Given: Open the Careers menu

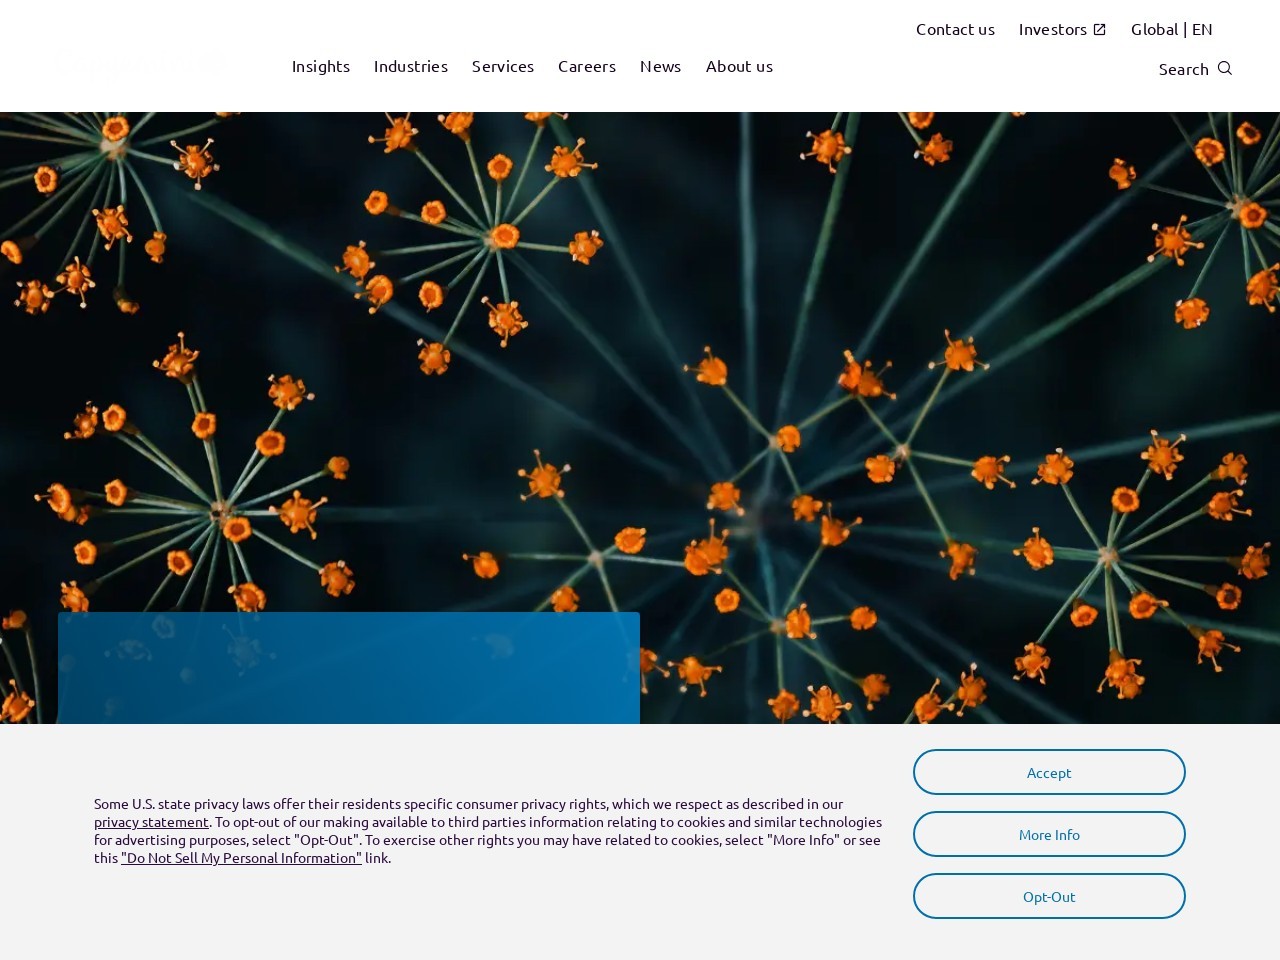Looking at the screenshot, I should pos(587,66).
